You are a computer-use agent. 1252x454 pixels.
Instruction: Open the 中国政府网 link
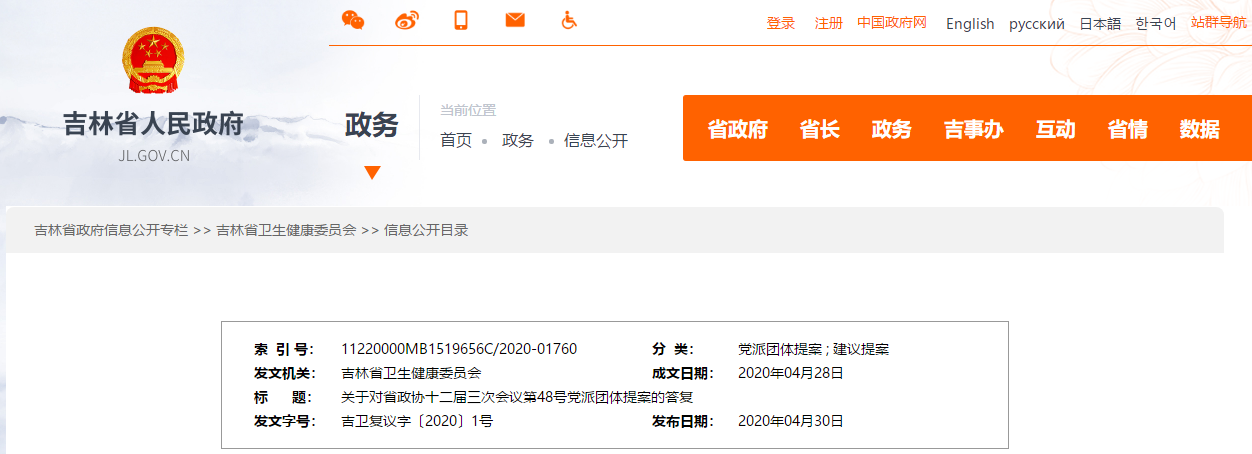(892, 24)
